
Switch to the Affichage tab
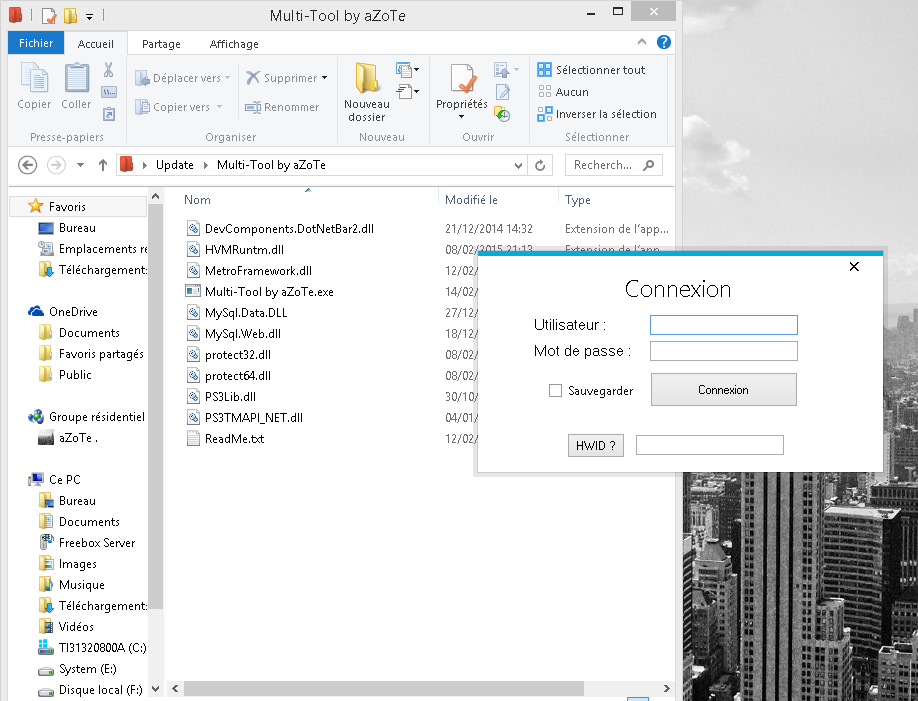234,44
